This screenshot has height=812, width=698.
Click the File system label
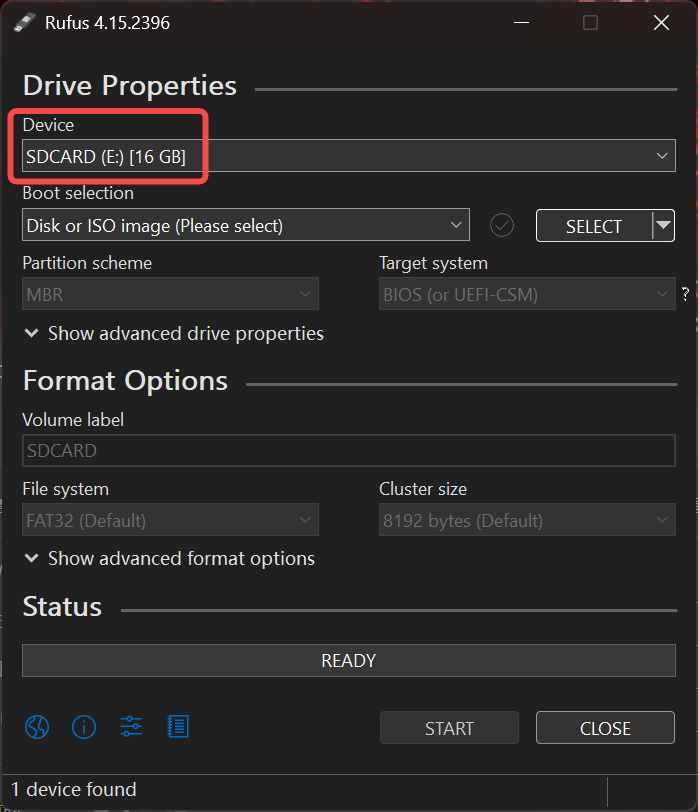coord(66,489)
